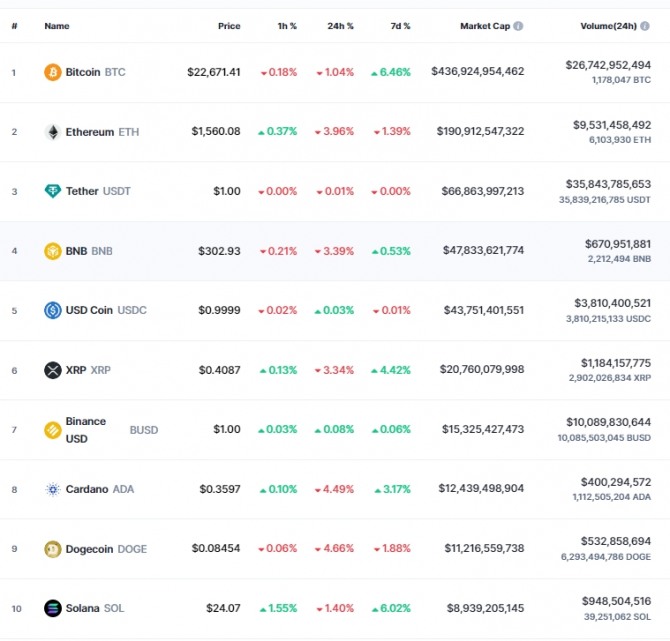The width and height of the screenshot is (670, 641).
Task: Click the Binance USD logo icon
Action: (53, 430)
